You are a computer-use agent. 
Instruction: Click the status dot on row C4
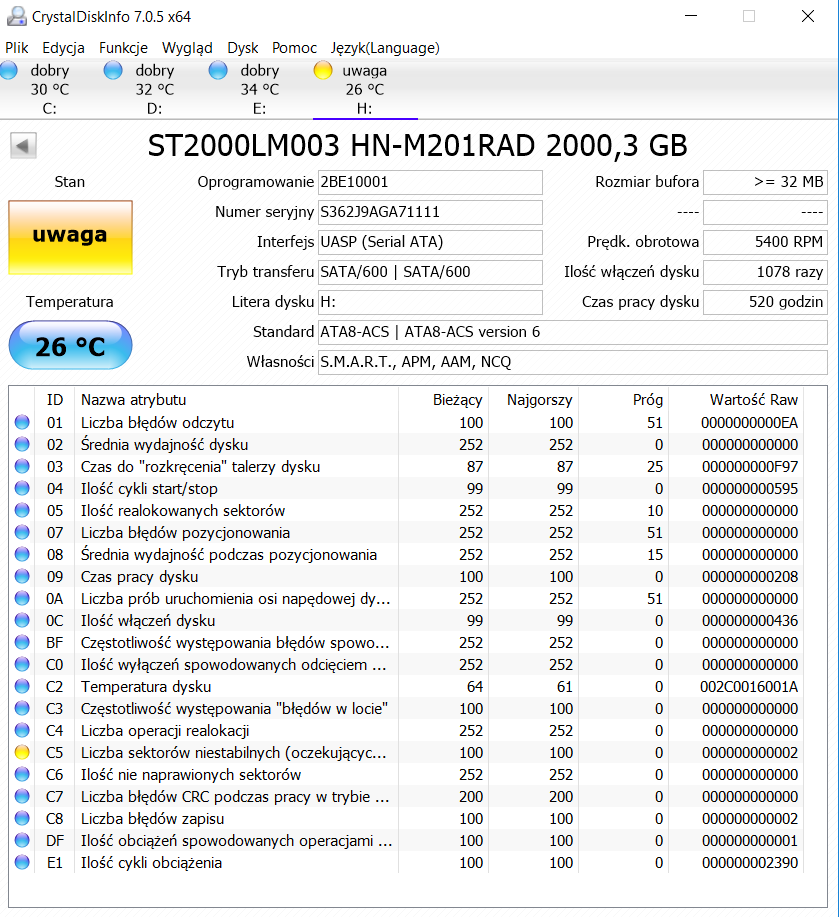pyautogui.click(x=22, y=730)
